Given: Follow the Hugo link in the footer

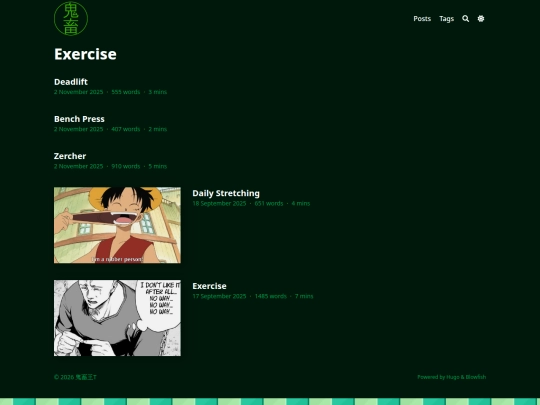Looking at the screenshot, I should [453, 377].
